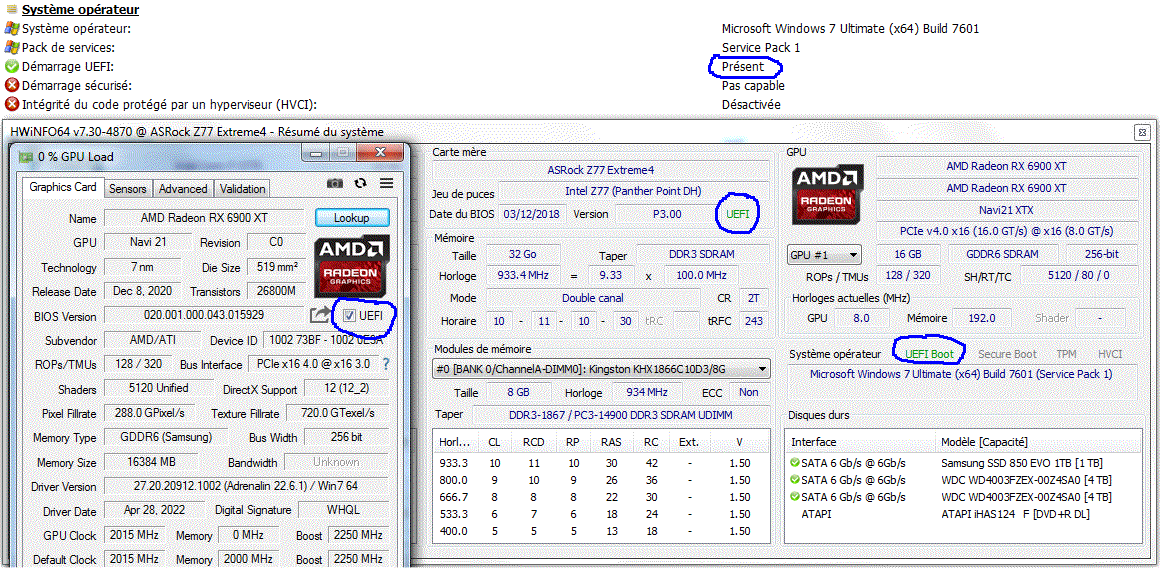The height and width of the screenshot is (568, 1160).
Task: Click the GPU-Z title bar chip icon
Action: click(24, 157)
